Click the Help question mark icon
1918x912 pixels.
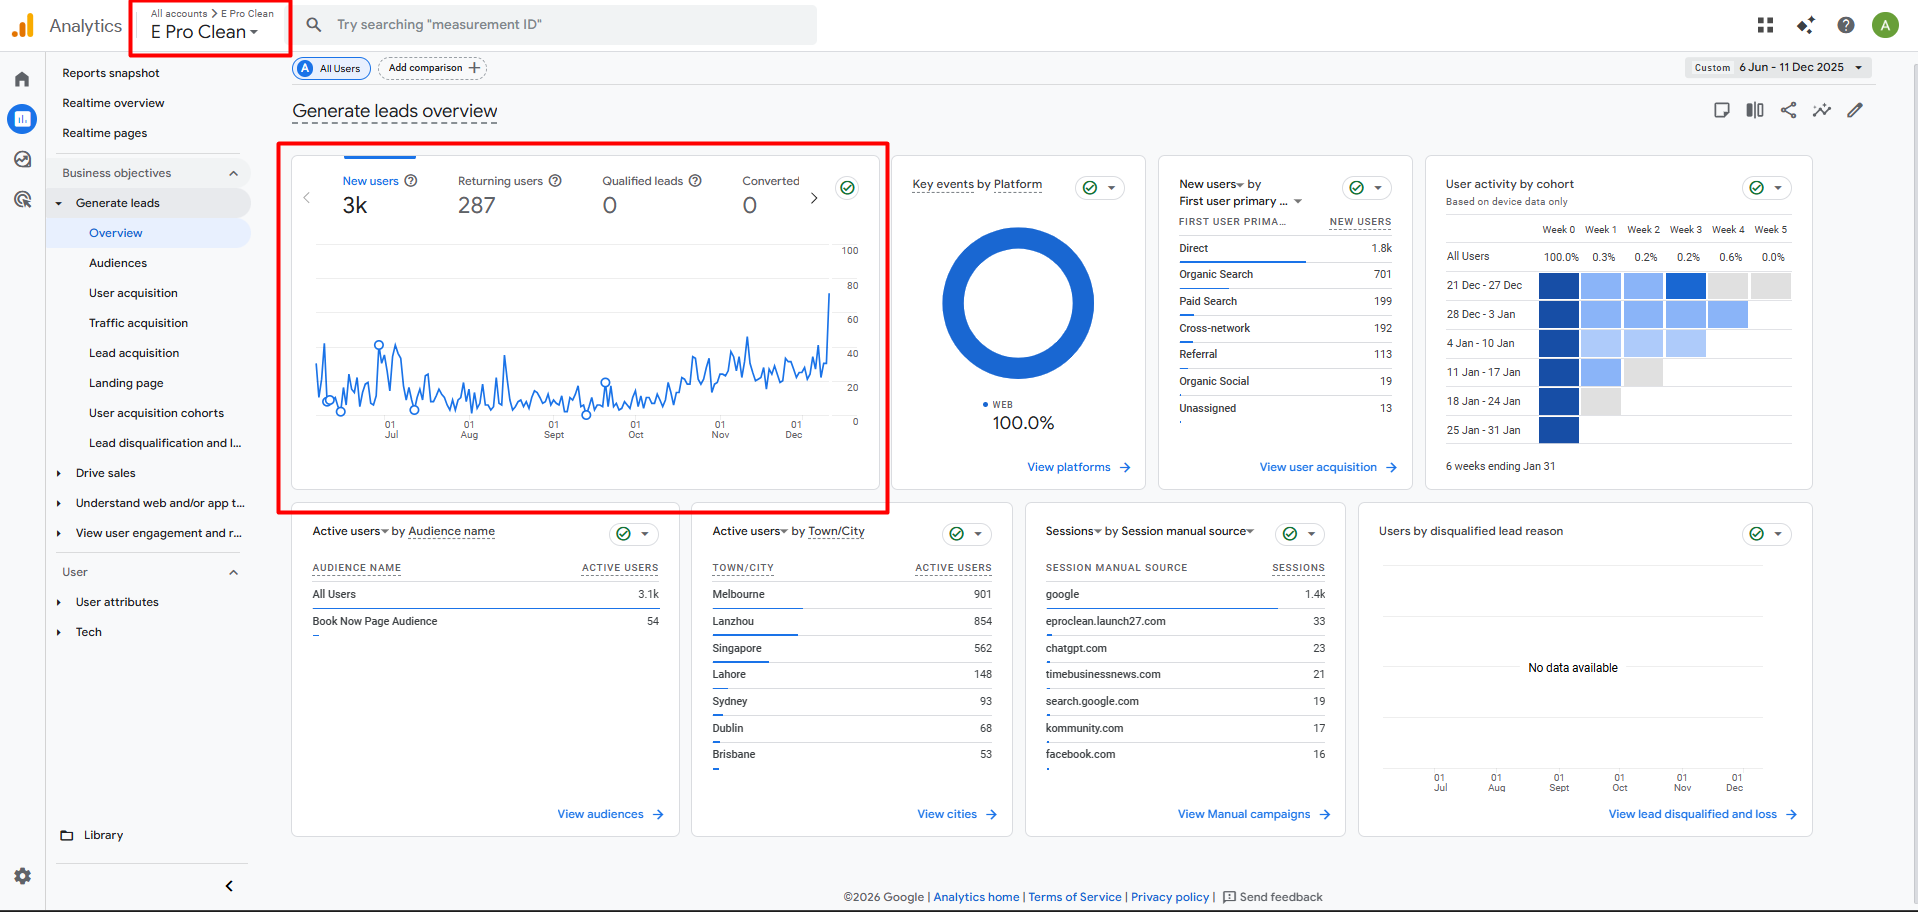(x=1845, y=25)
